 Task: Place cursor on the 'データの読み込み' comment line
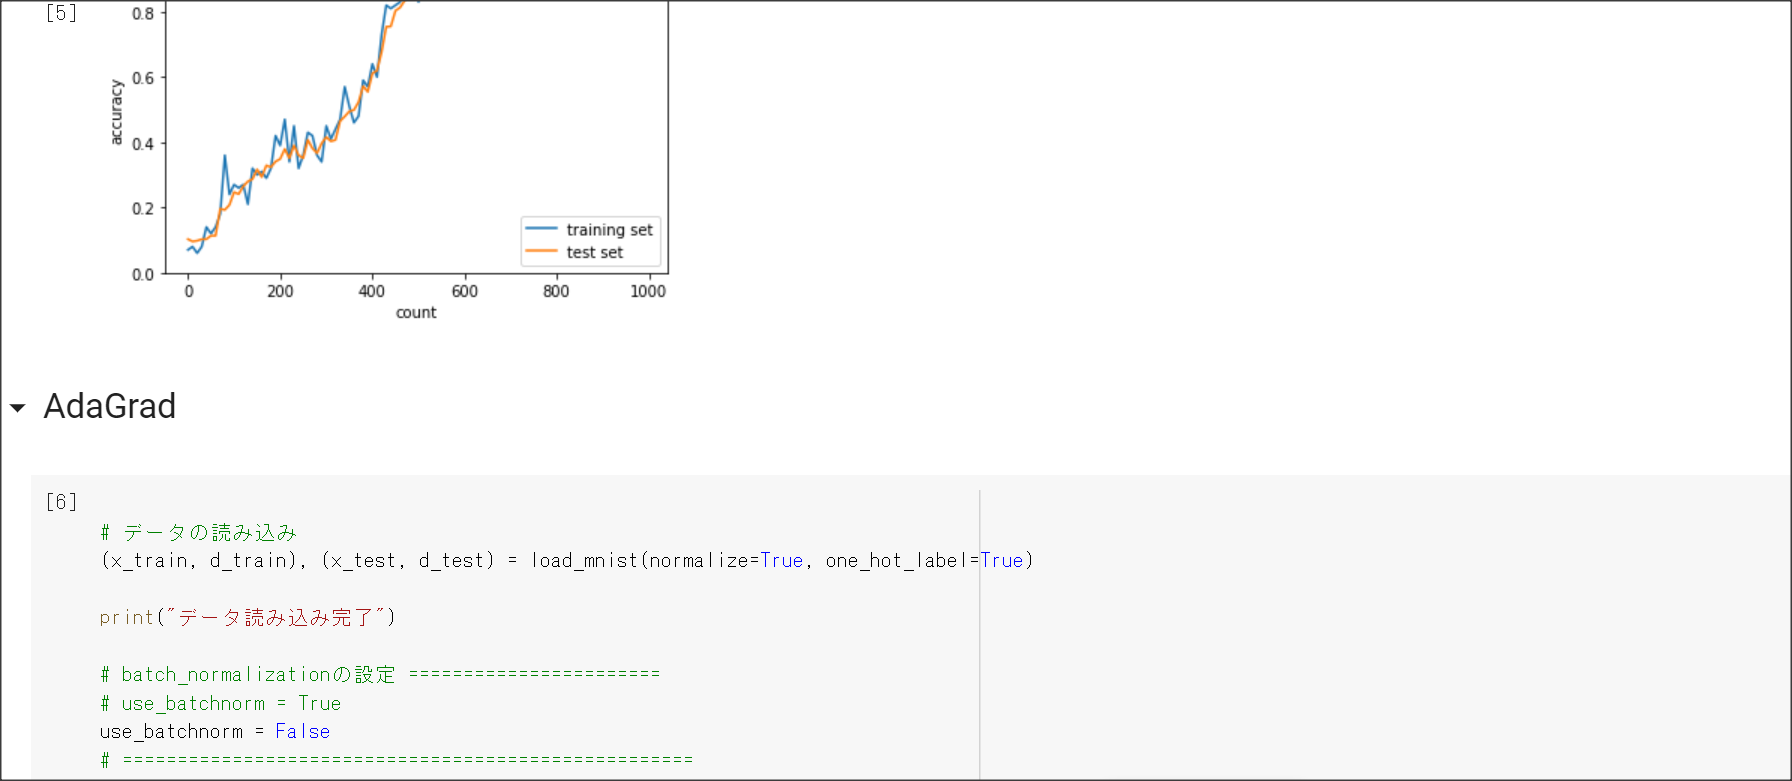199,533
